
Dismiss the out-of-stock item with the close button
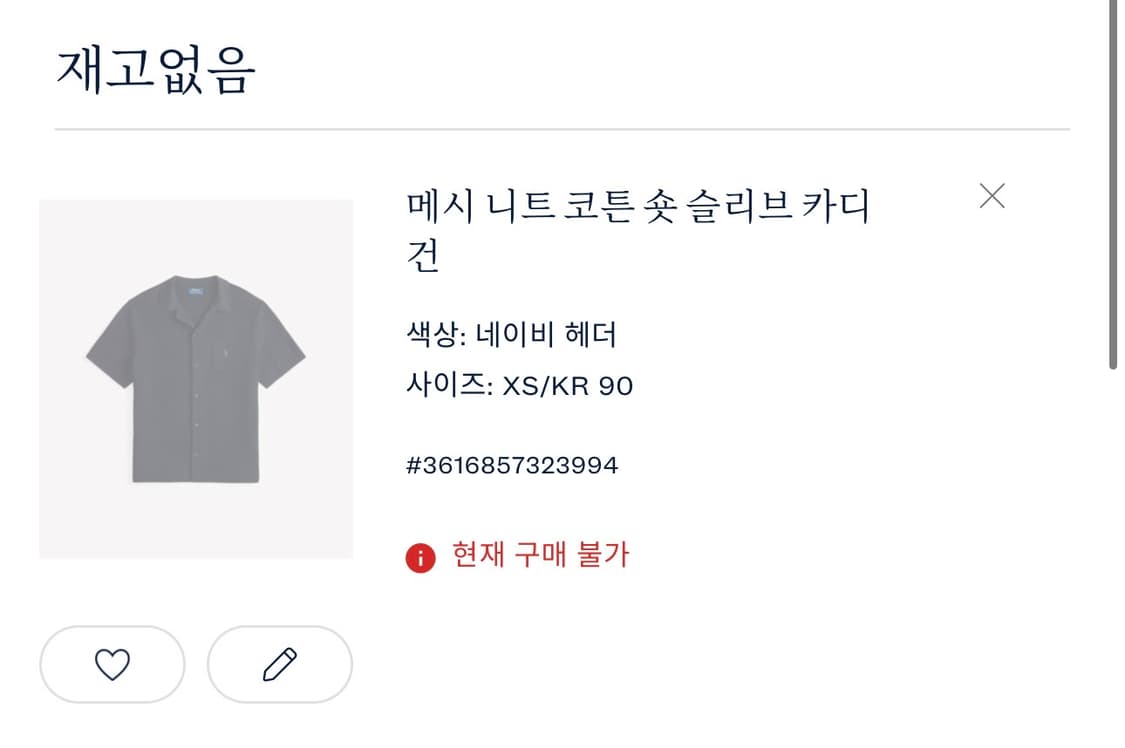point(992,196)
